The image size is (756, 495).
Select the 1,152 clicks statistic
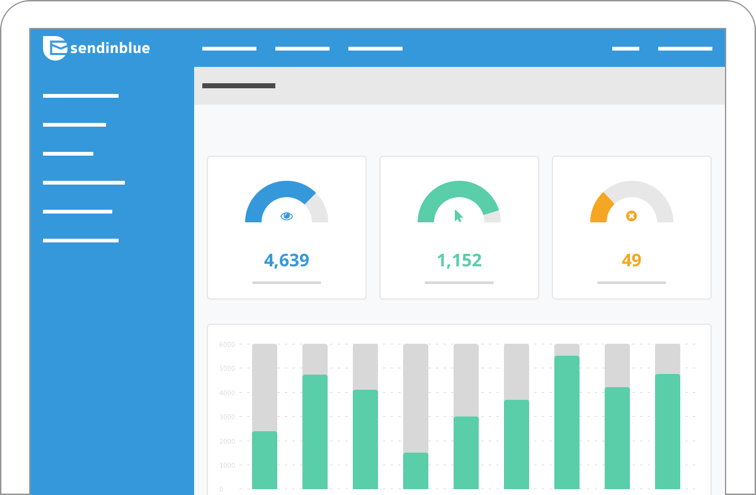(459, 260)
